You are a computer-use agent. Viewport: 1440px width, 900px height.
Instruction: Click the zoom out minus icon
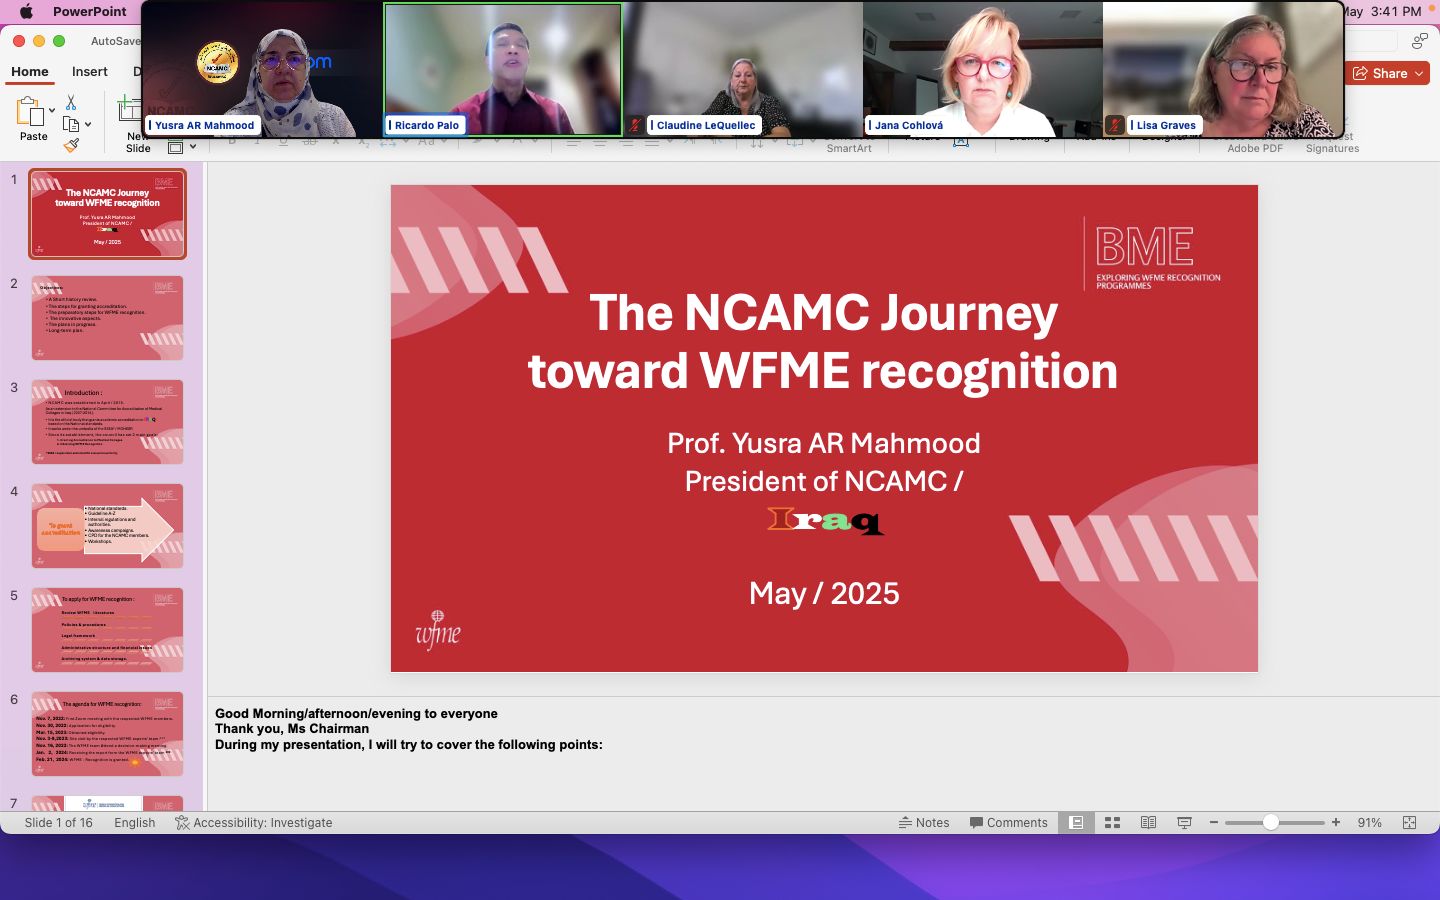1214,823
